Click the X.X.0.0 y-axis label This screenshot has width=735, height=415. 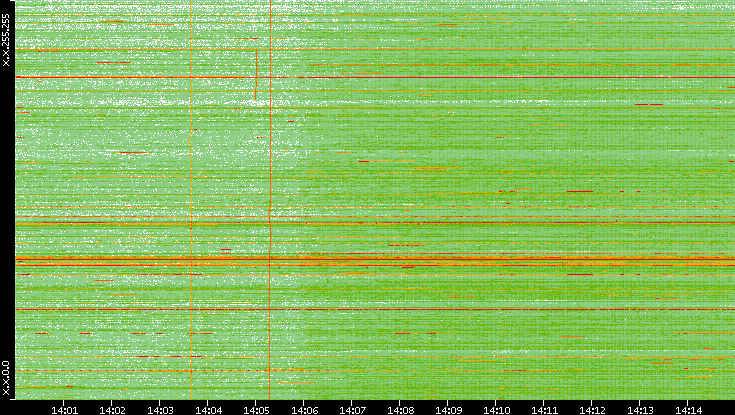(x=7, y=376)
